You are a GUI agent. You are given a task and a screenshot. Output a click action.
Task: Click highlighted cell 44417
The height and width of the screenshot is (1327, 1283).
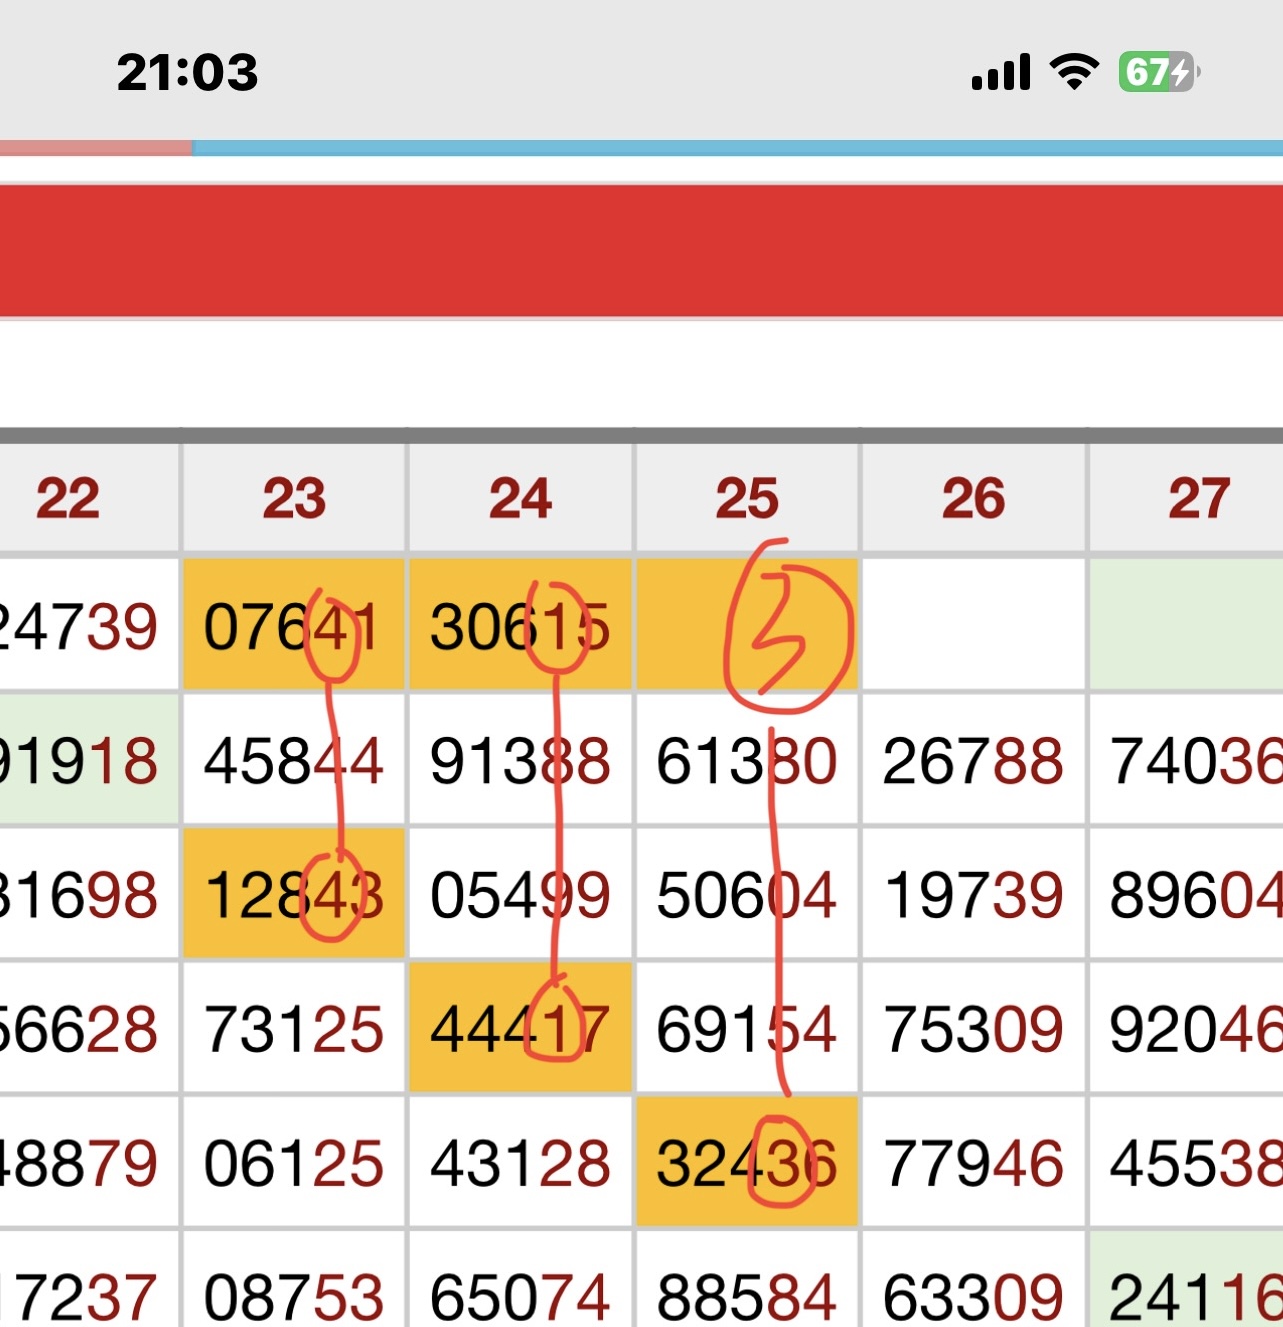519,1029
